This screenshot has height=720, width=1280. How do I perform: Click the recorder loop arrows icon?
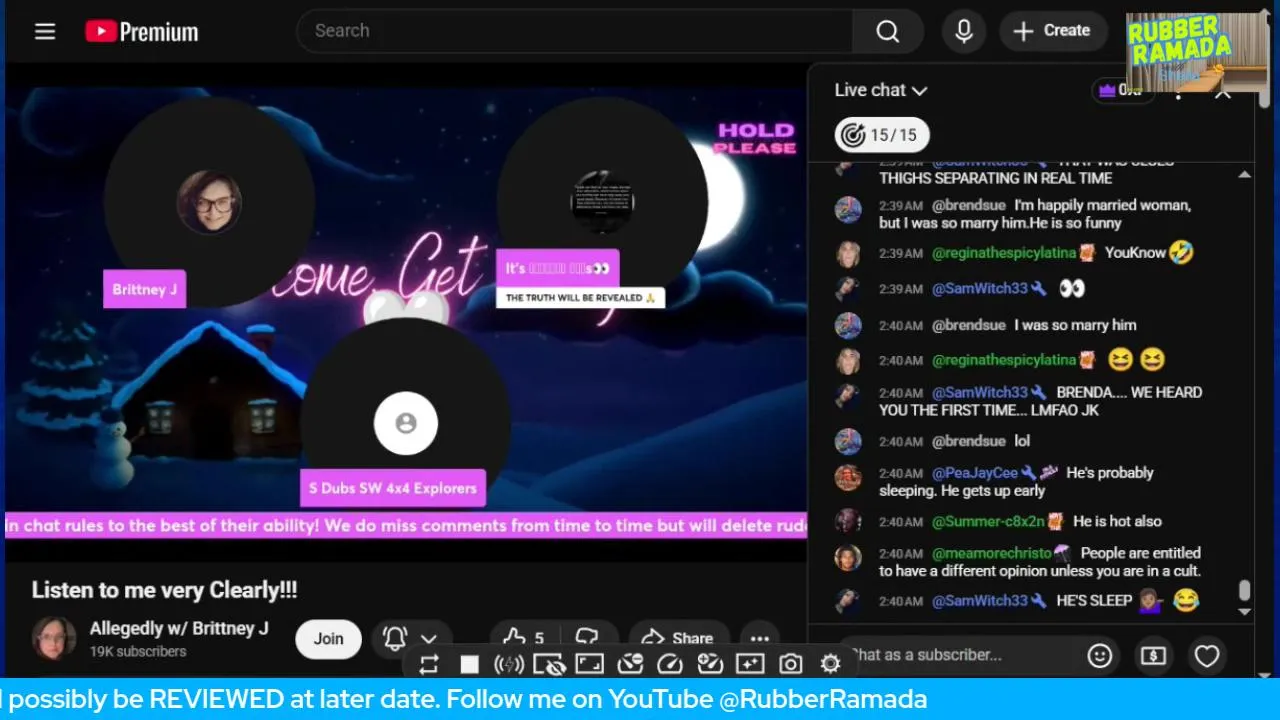429,664
